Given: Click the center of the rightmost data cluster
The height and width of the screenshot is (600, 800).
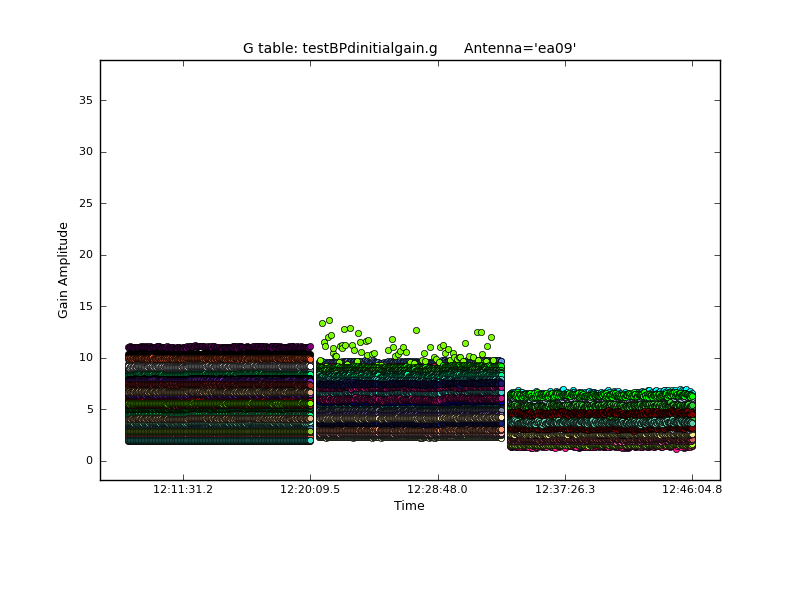Looking at the screenshot, I should click(600, 420).
